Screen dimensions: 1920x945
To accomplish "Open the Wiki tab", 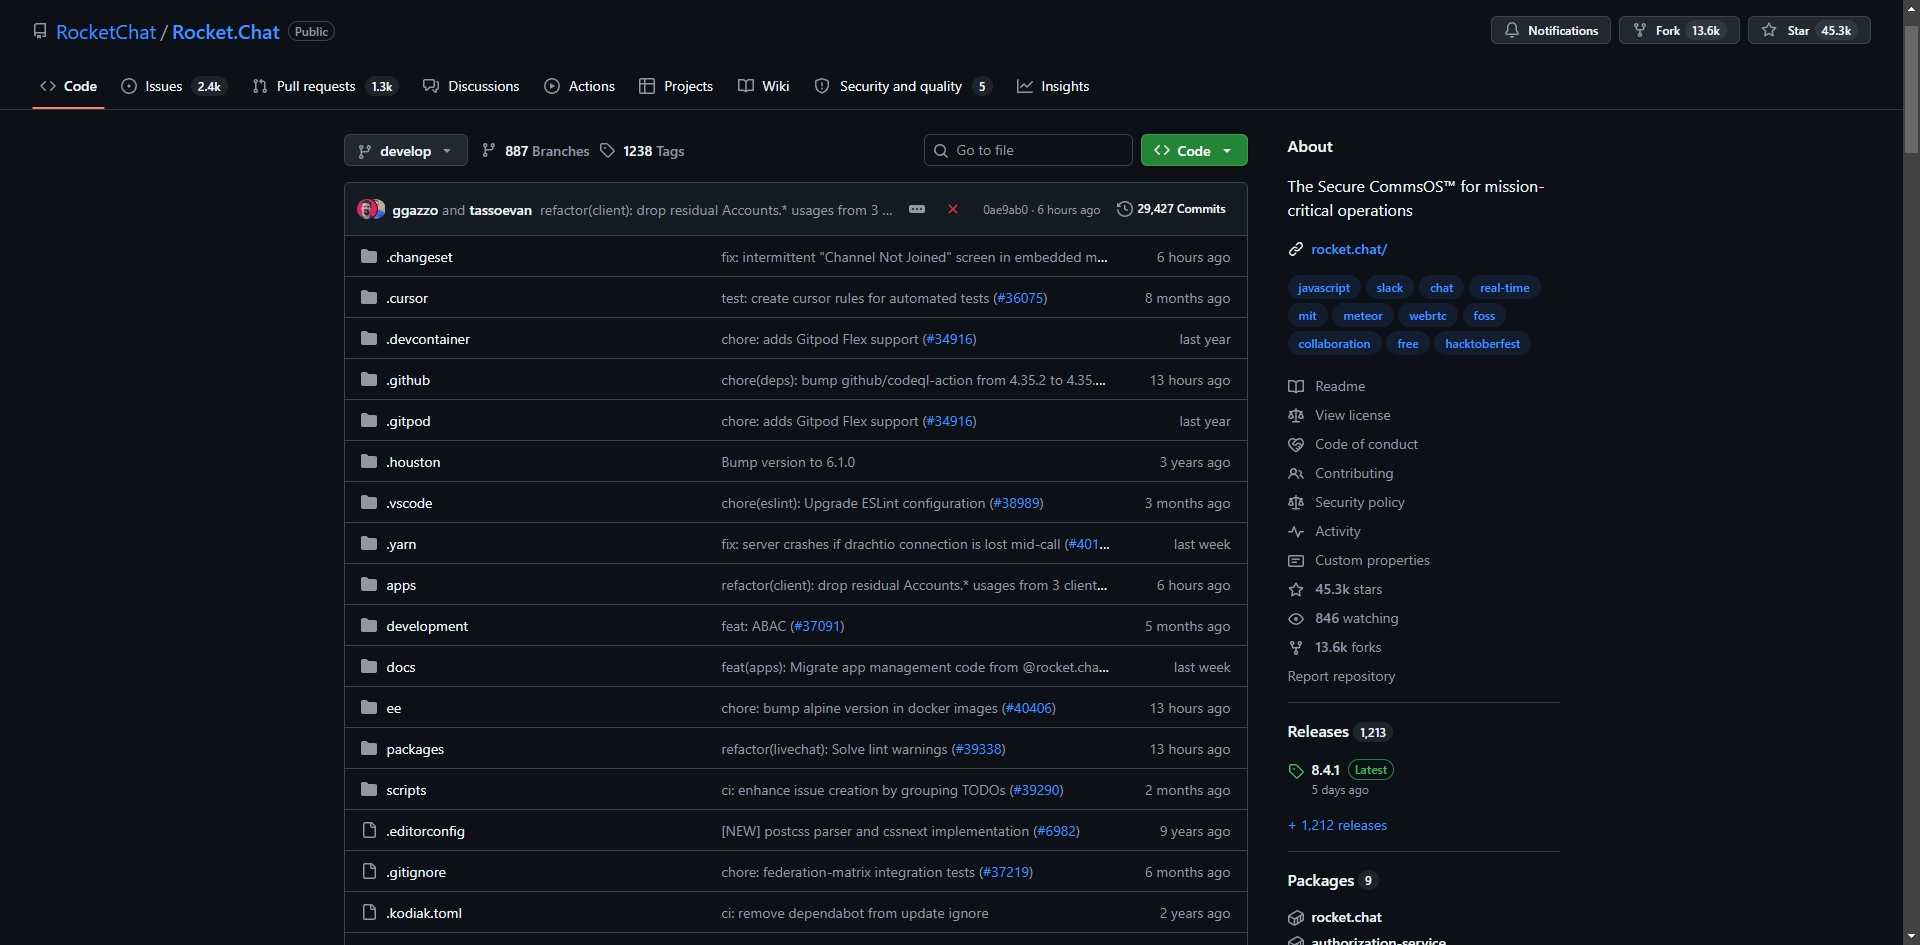I will [x=764, y=86].
